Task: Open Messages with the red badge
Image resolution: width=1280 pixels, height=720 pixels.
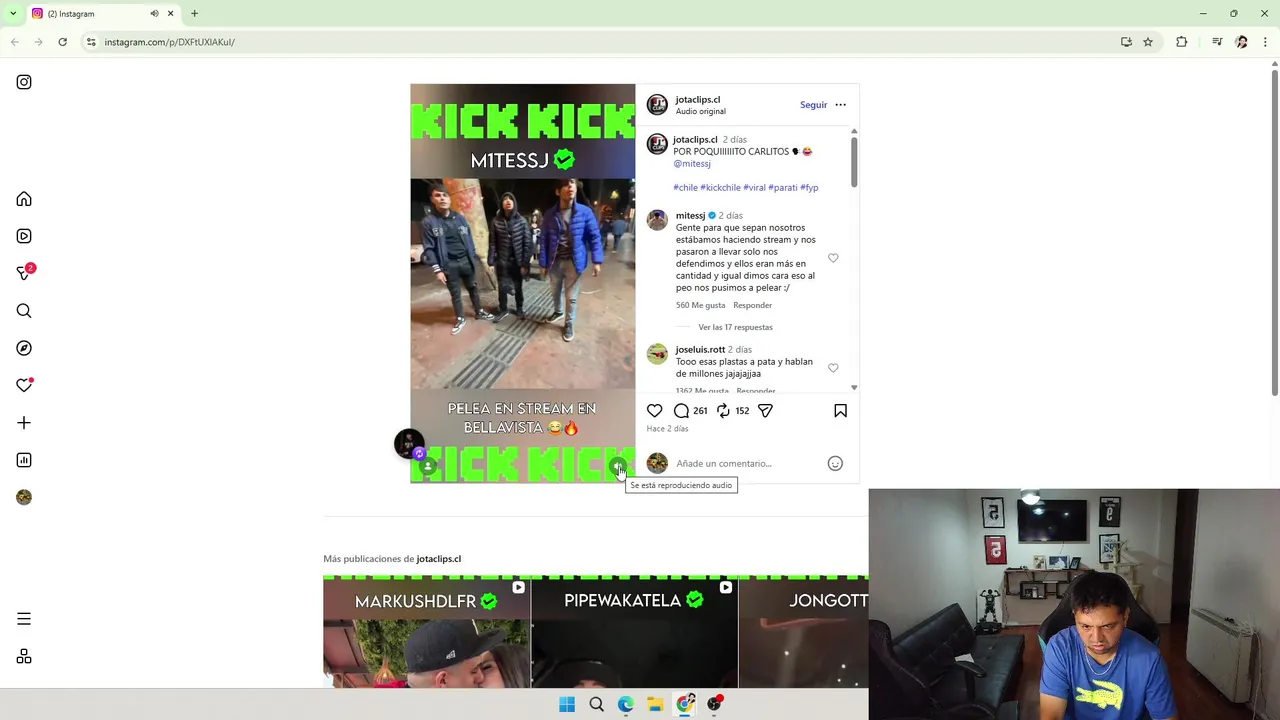Action: [x=25, y=273]
